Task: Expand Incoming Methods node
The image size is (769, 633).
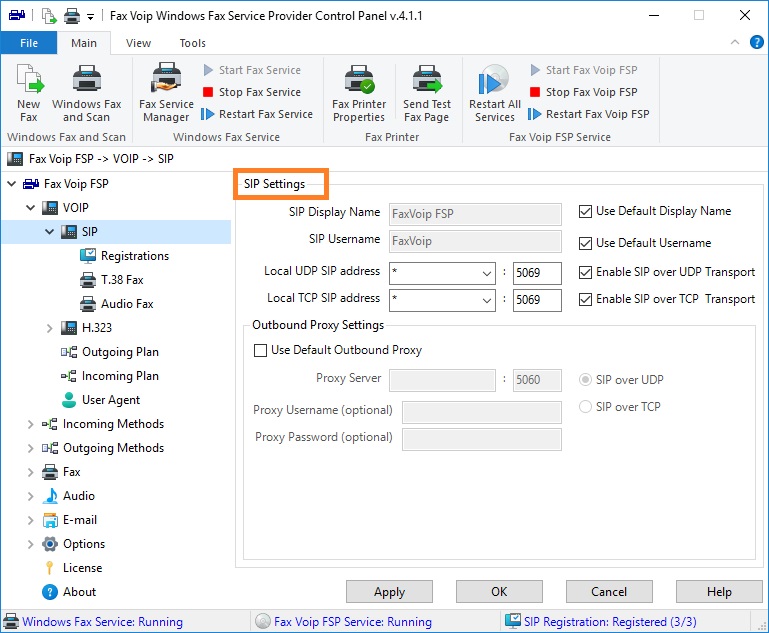Action: pyautogui.click(x=30, y=424)
